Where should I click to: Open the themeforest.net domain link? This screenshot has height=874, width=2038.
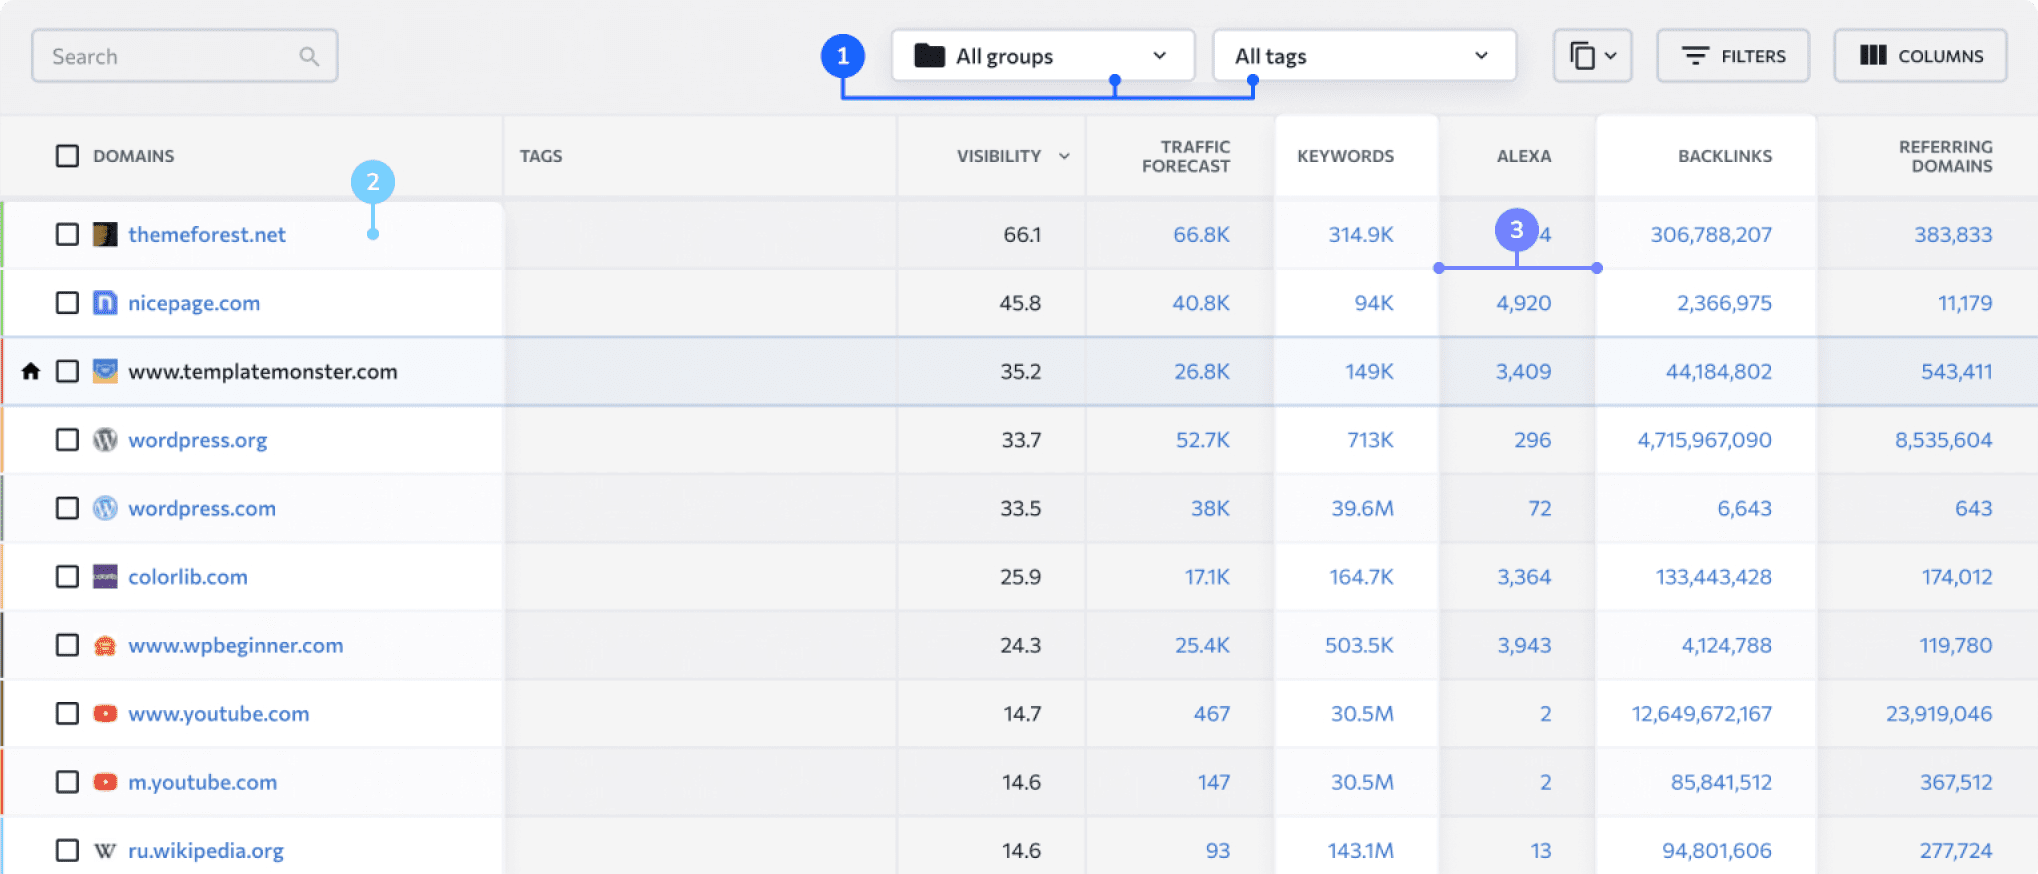click(x=207, y=234)
